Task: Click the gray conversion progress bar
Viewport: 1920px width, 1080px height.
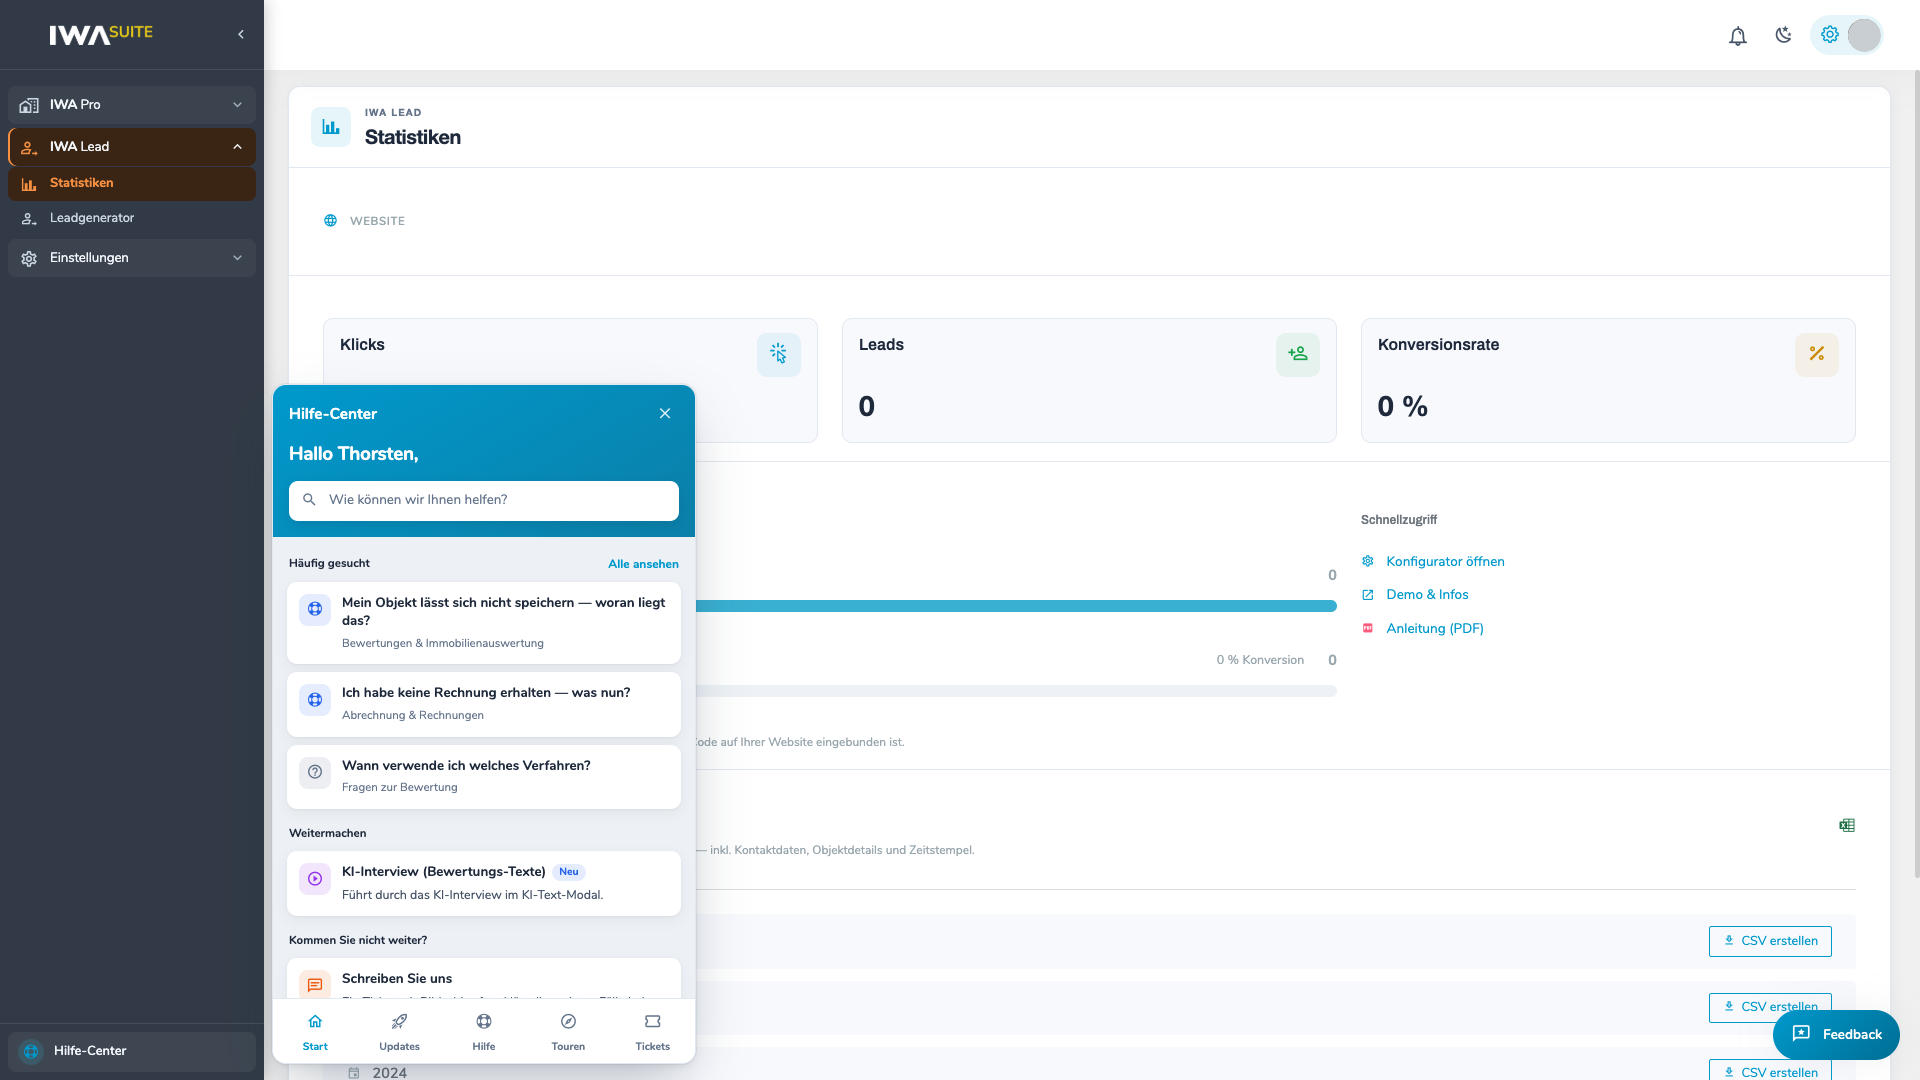Action: coord(1016,691)
